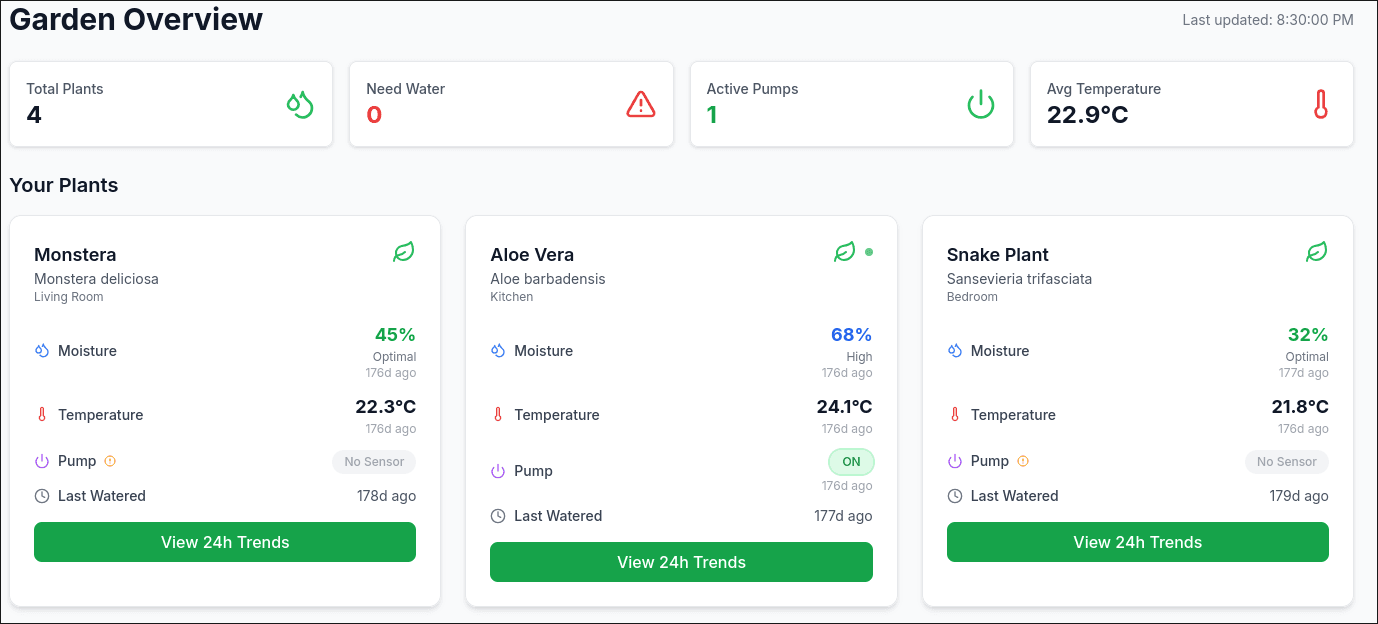Open Aloe Vera 24h Trends
The height and width of the screenshot is (624, 1378).
681,562
